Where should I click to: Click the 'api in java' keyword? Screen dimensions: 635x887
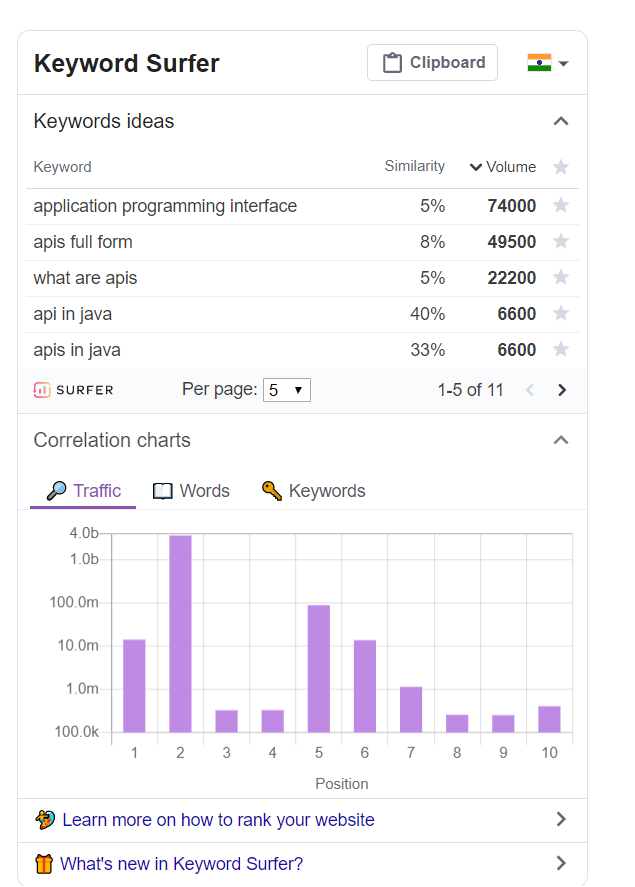(72, 314)
